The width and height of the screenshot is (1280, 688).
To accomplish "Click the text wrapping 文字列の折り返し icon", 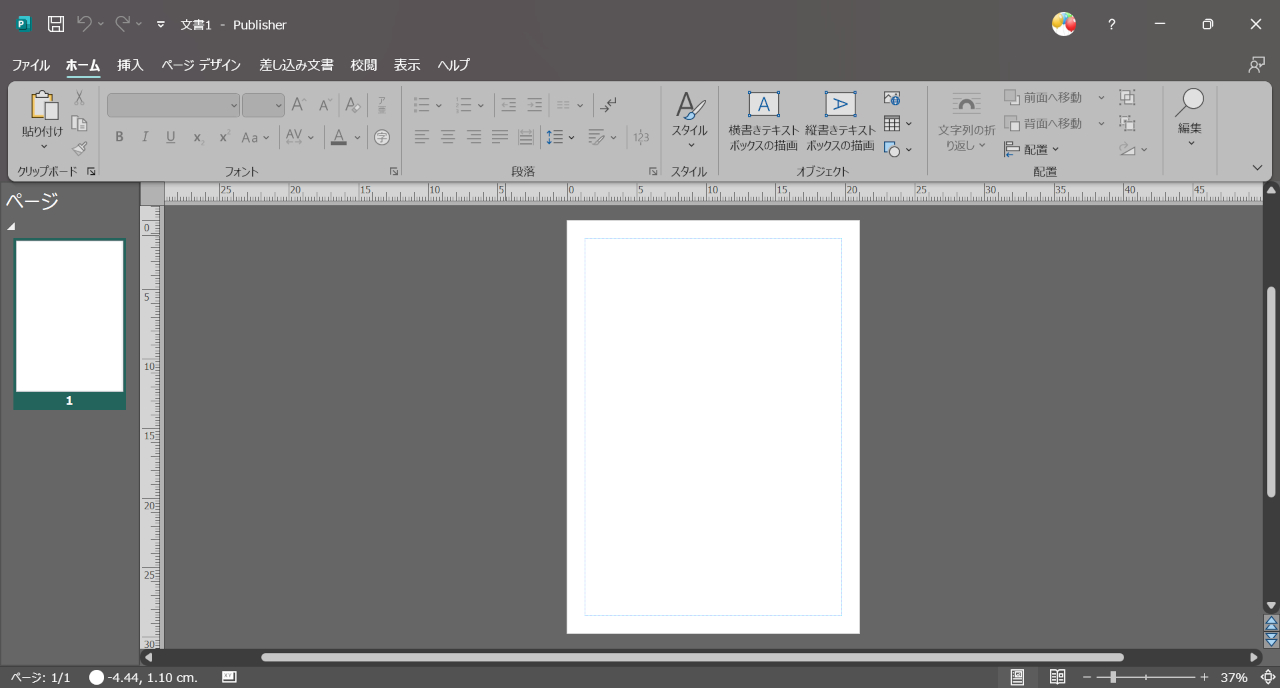I will (x=966, y=122).
